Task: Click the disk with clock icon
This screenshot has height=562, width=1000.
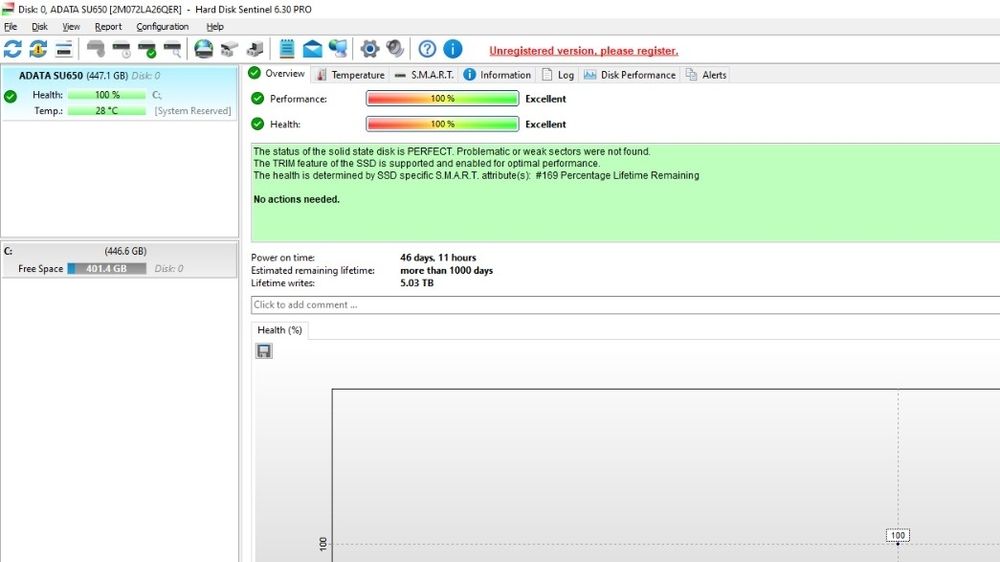Action: tap(121, 48)
